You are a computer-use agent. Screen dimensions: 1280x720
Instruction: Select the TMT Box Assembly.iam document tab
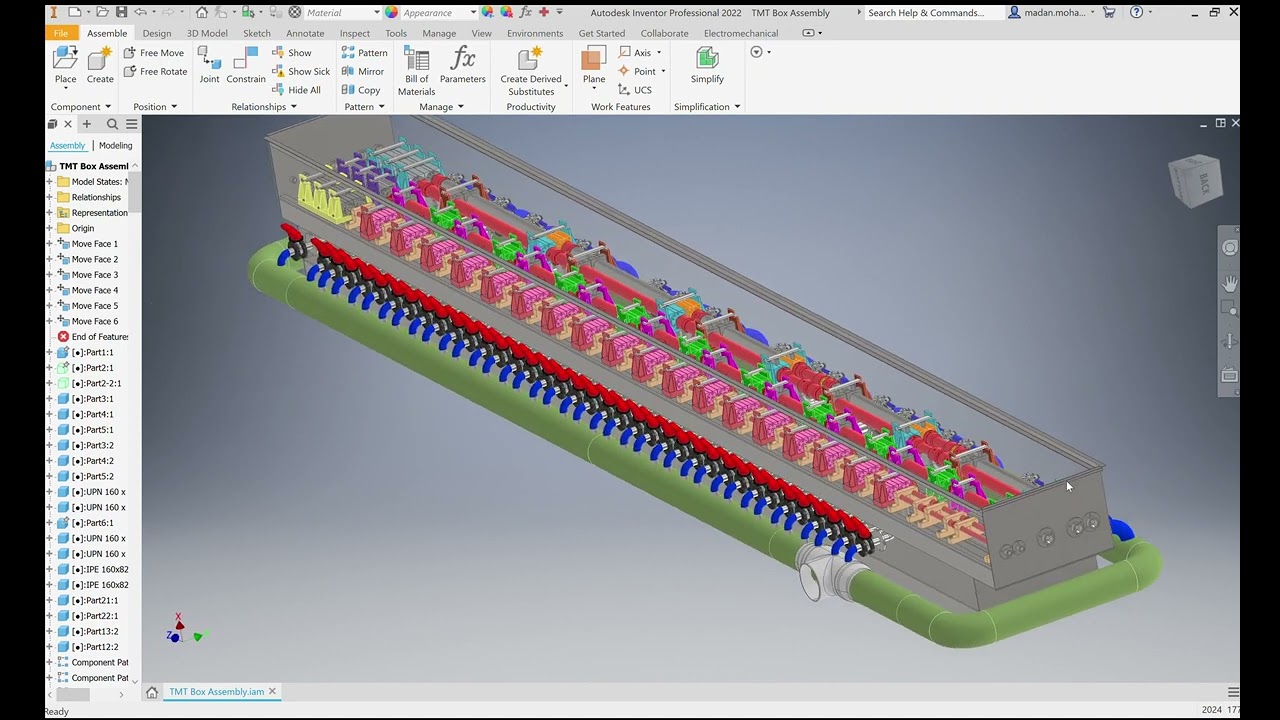(216, 692)
